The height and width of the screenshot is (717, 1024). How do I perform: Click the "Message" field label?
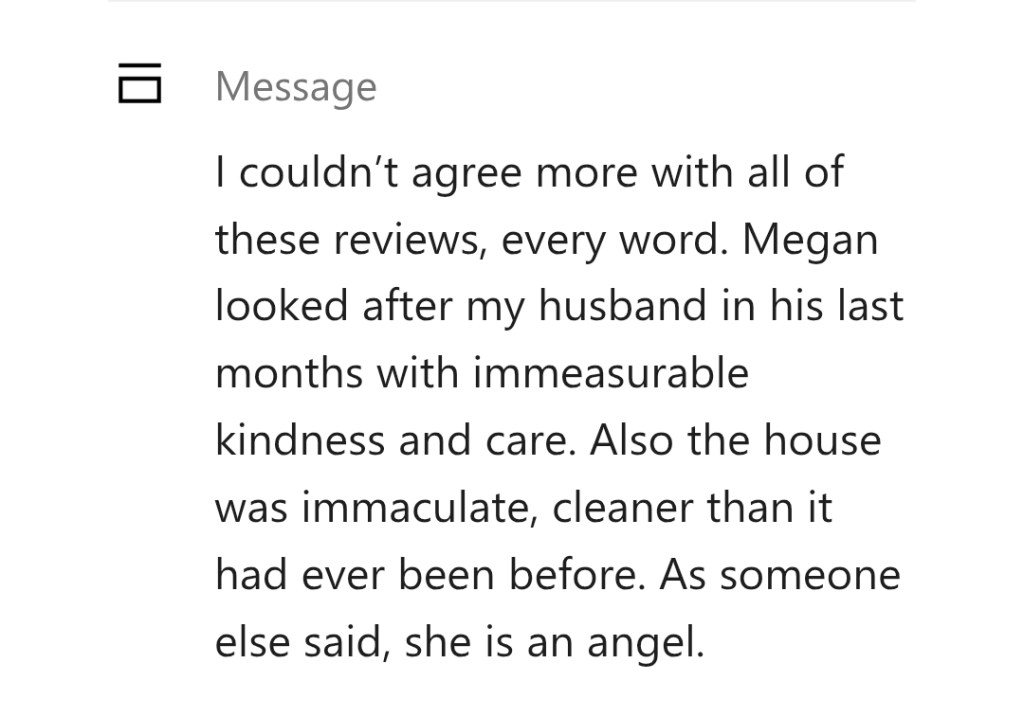click(296, 87)
